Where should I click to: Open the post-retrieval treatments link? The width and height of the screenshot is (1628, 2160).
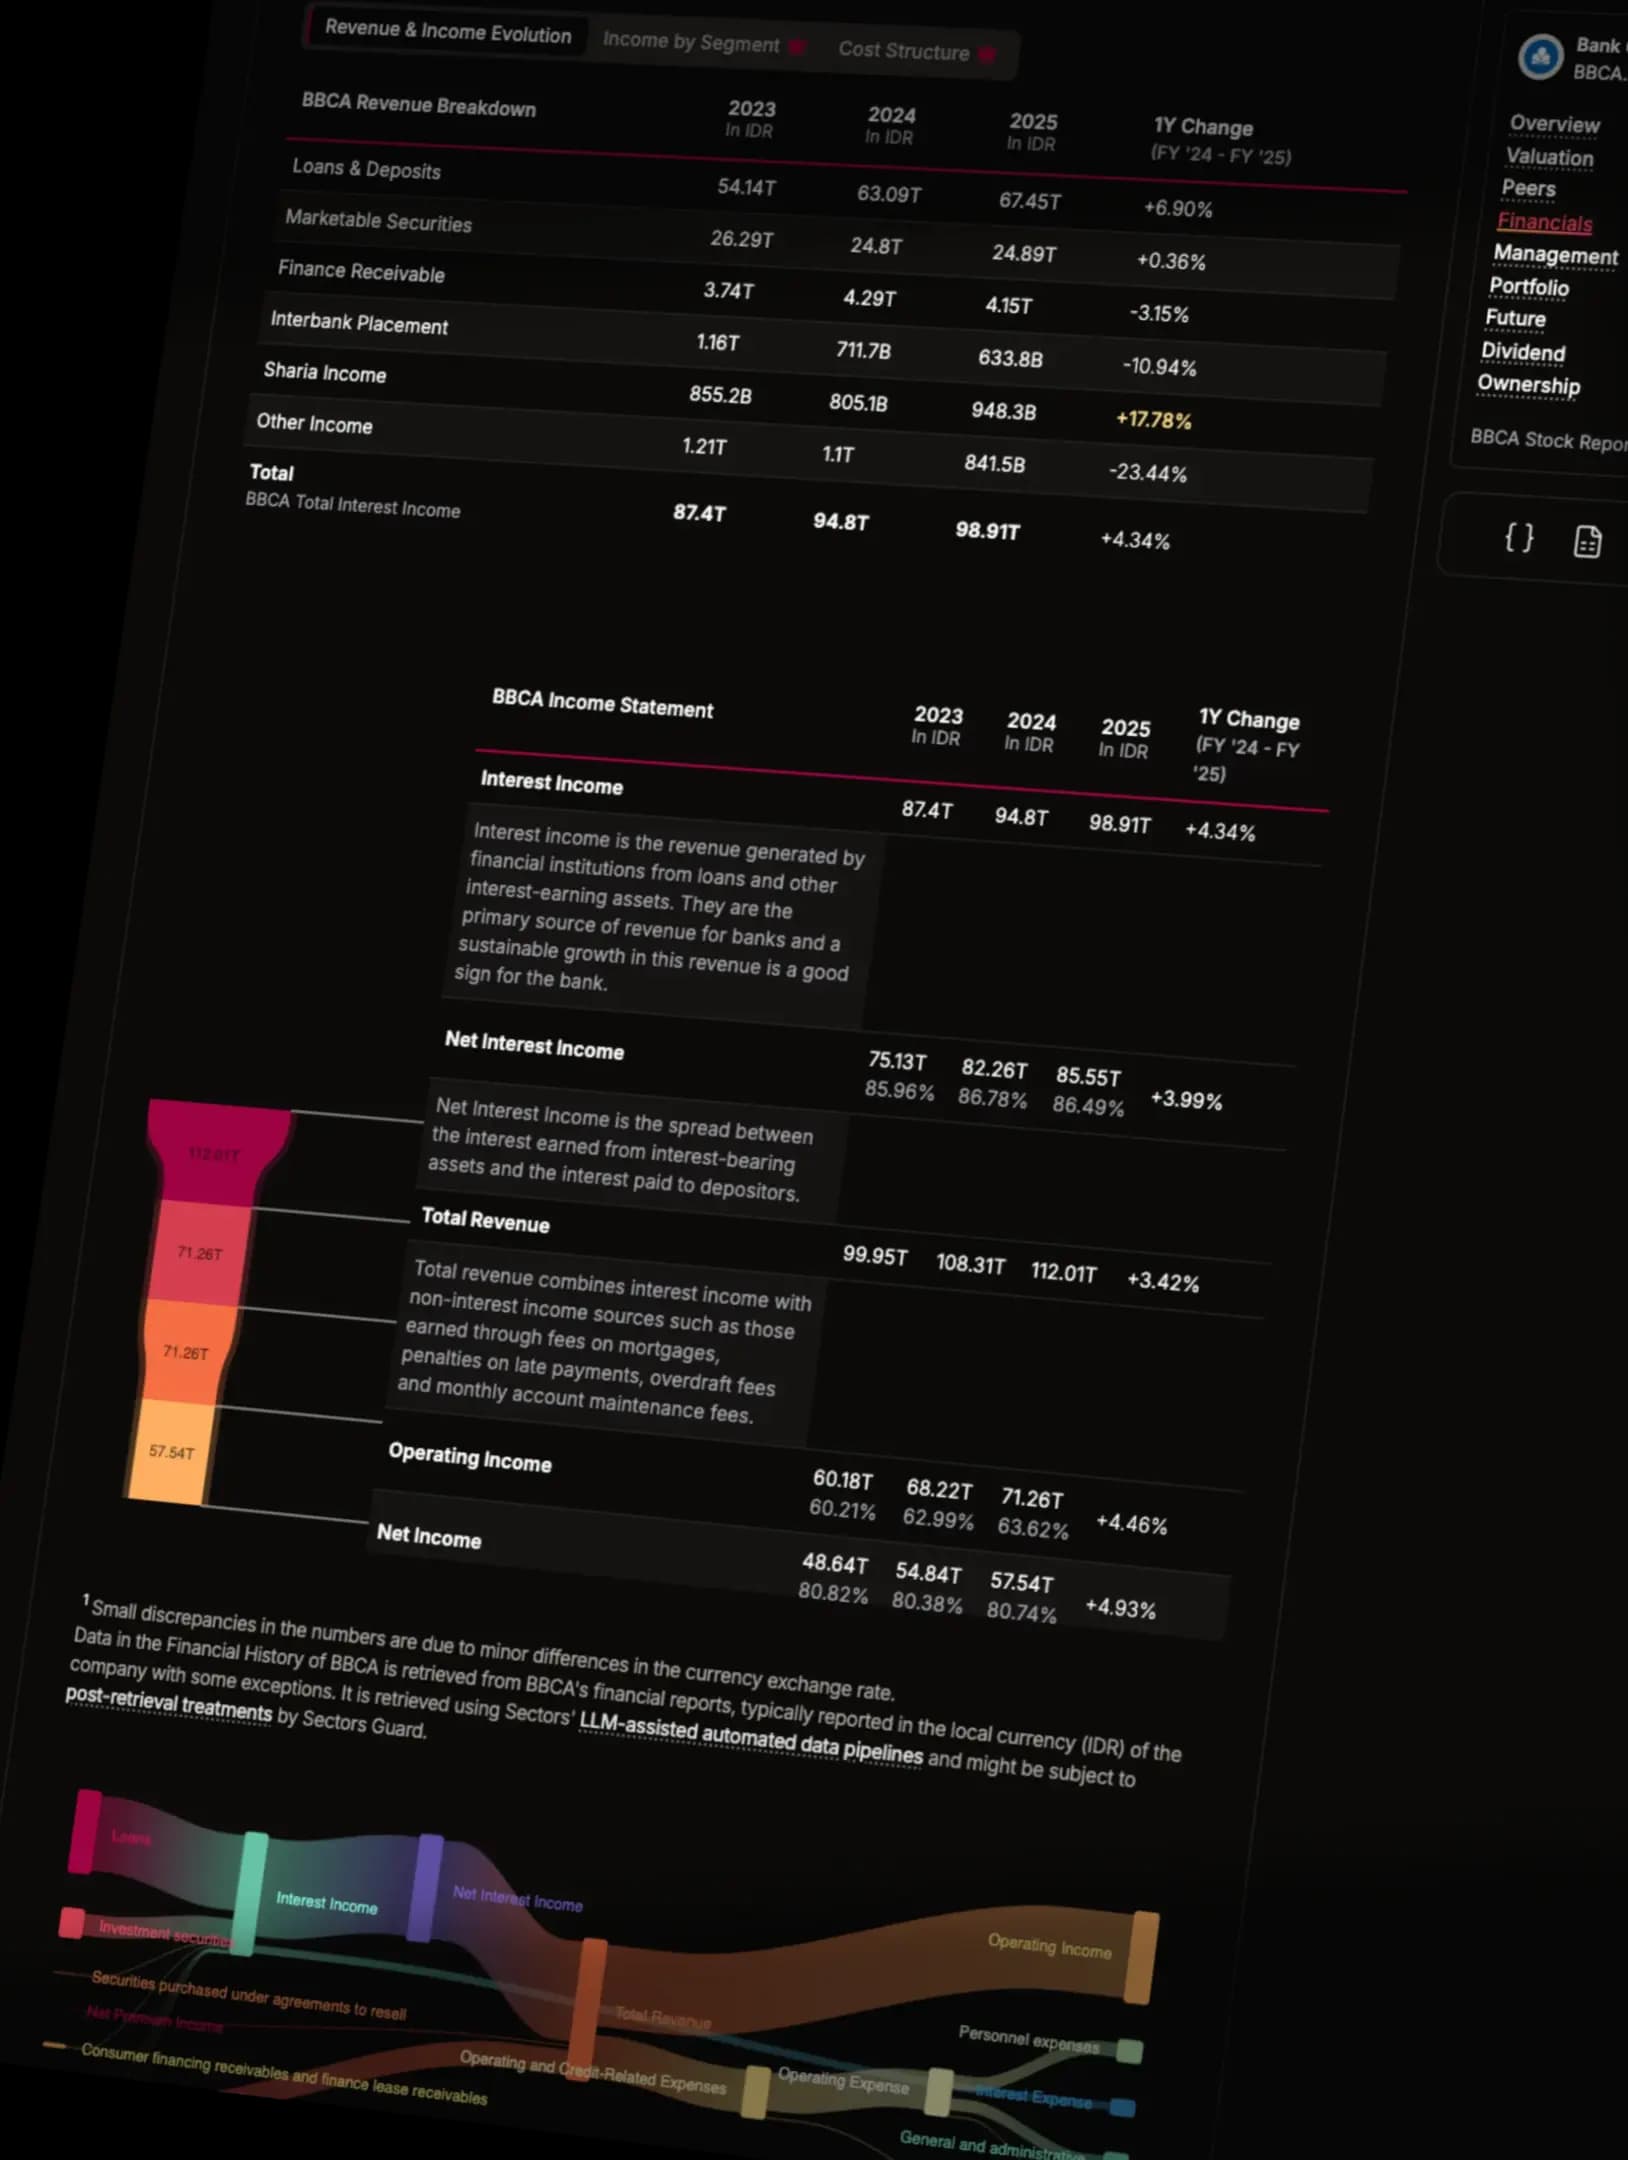point(168,1703)
